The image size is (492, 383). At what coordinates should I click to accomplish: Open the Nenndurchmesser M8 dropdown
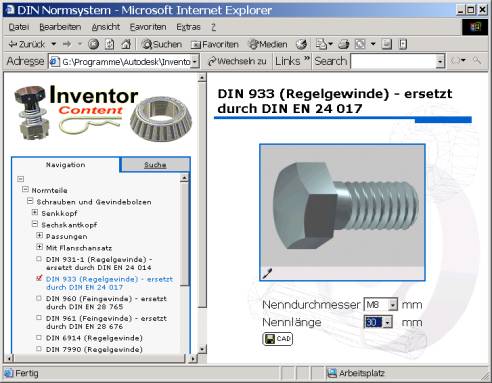click(x=381, y=304)
